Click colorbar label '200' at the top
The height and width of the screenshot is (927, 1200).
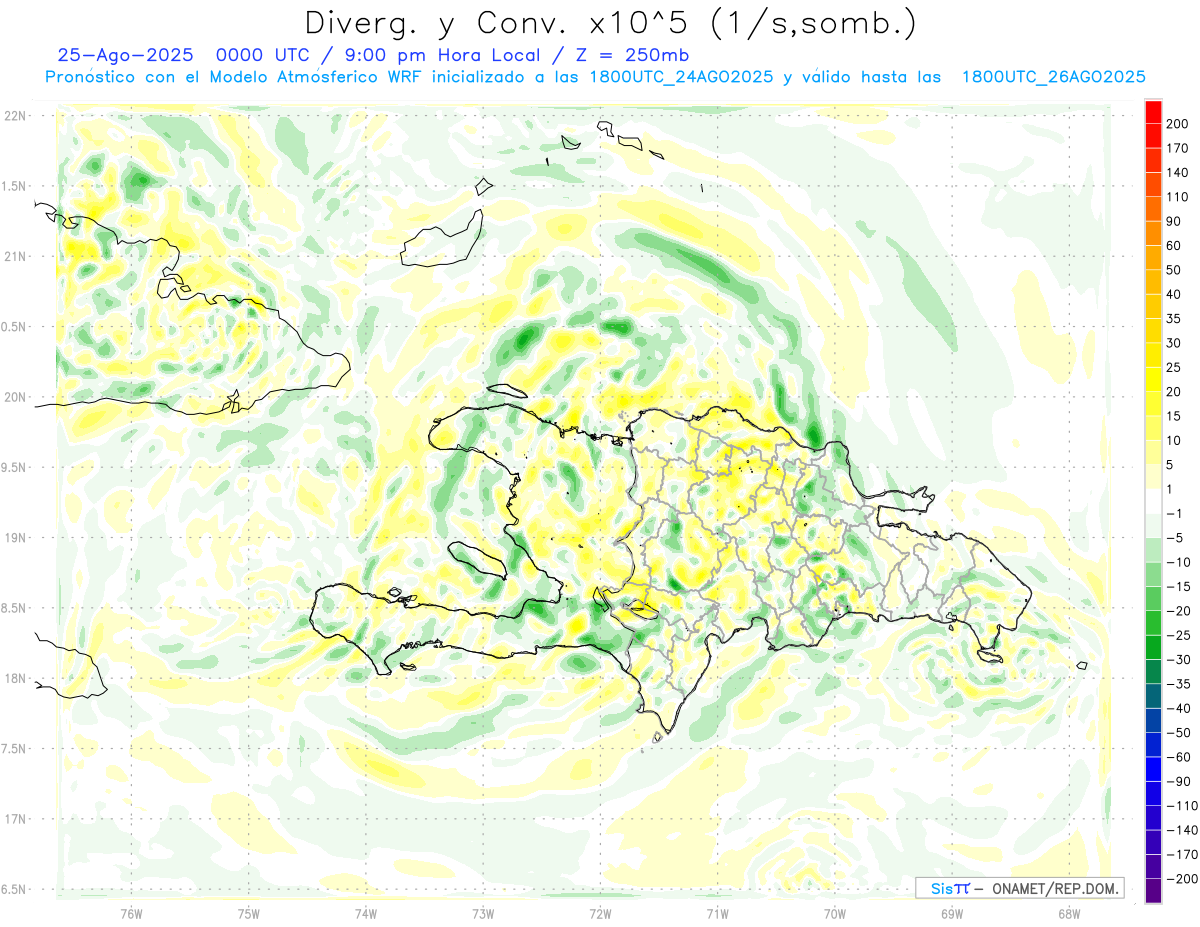1178,124
